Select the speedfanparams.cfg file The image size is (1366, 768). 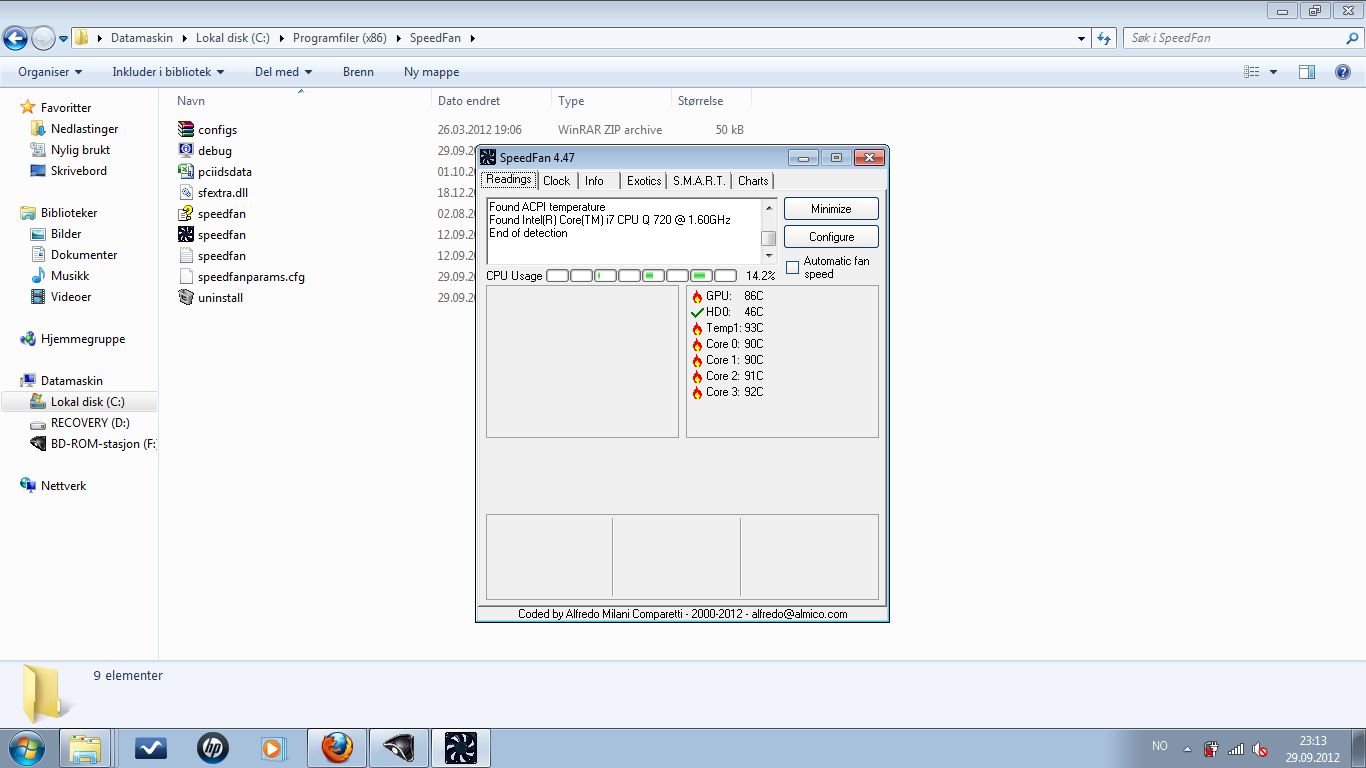point(240,277)
